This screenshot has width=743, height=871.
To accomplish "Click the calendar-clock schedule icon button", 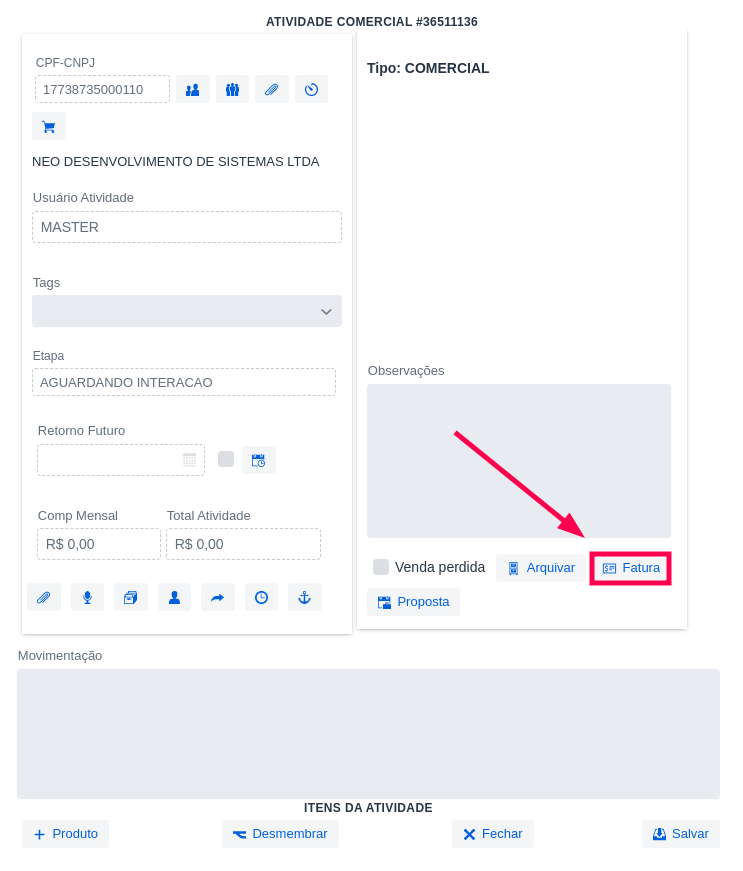I will coord(258,460).
